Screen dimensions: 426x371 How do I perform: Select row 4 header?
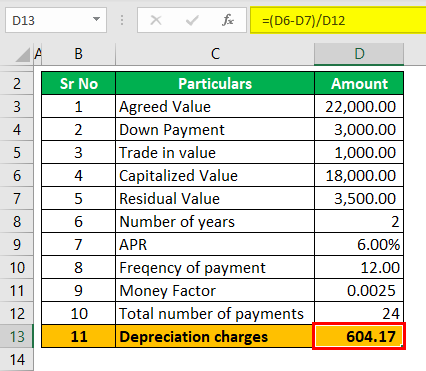(17, 130)
